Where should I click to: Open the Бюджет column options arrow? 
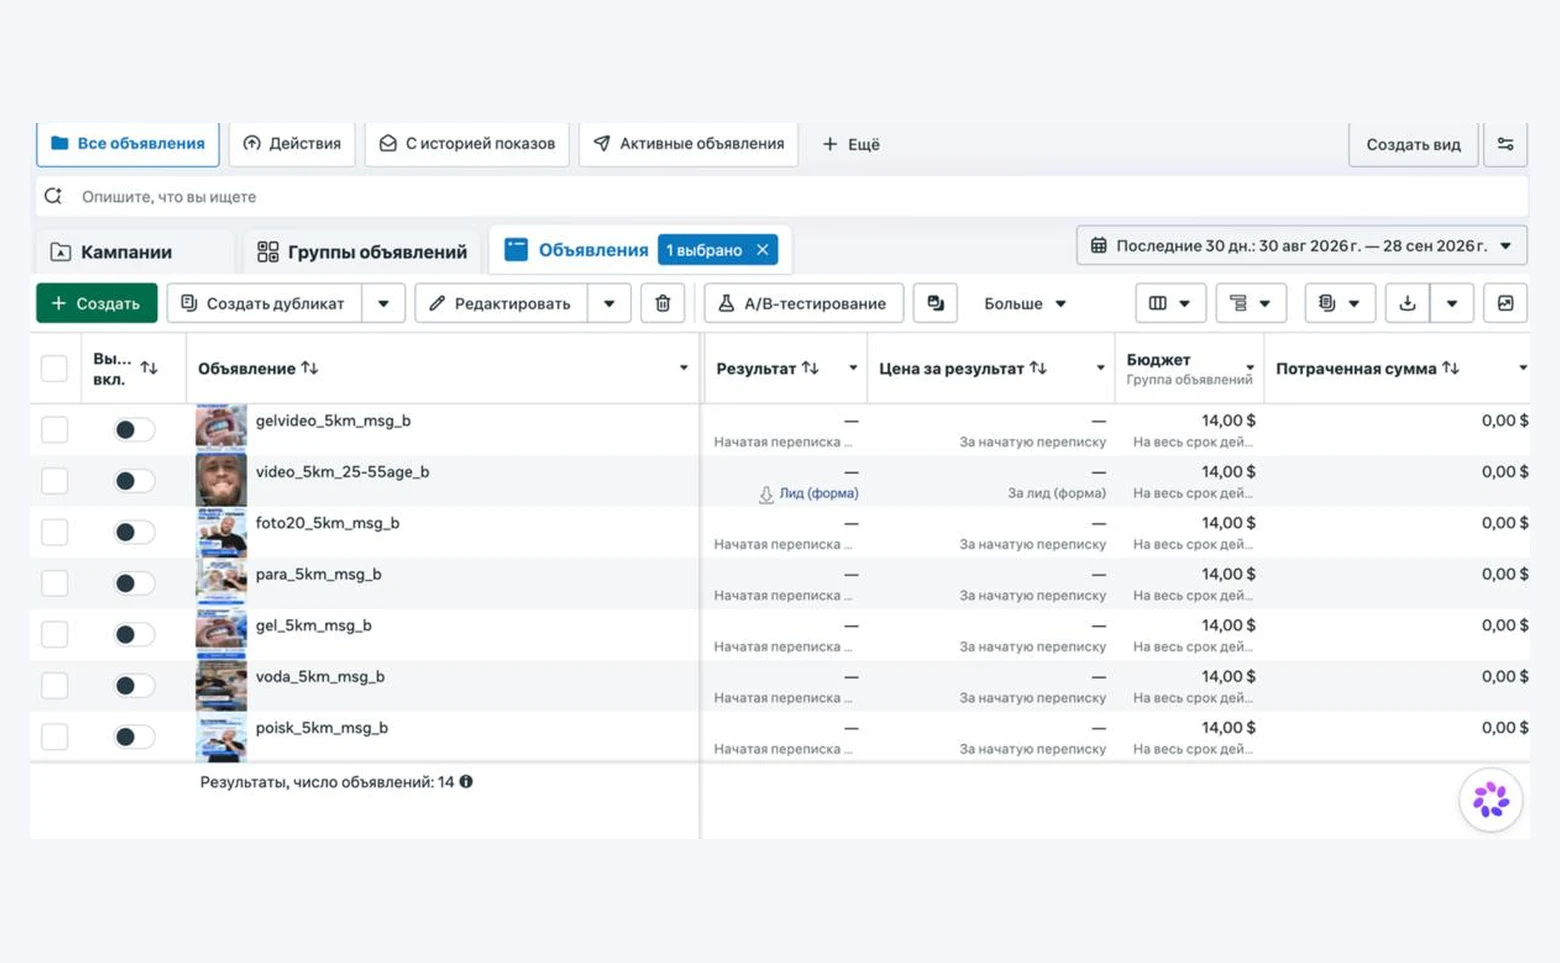[x=1250, y=368]
